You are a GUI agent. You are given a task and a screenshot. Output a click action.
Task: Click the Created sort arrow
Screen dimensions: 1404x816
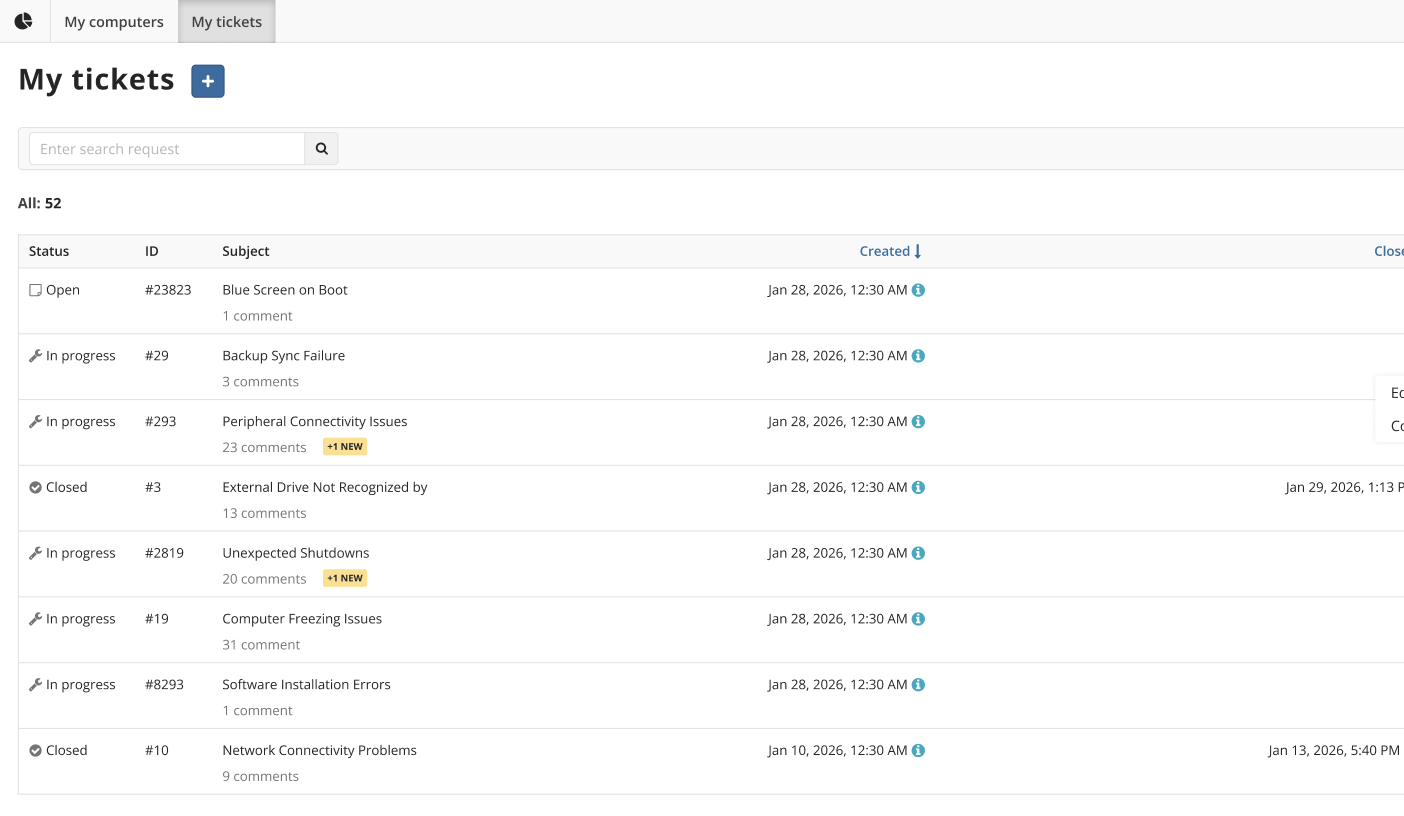918,251
